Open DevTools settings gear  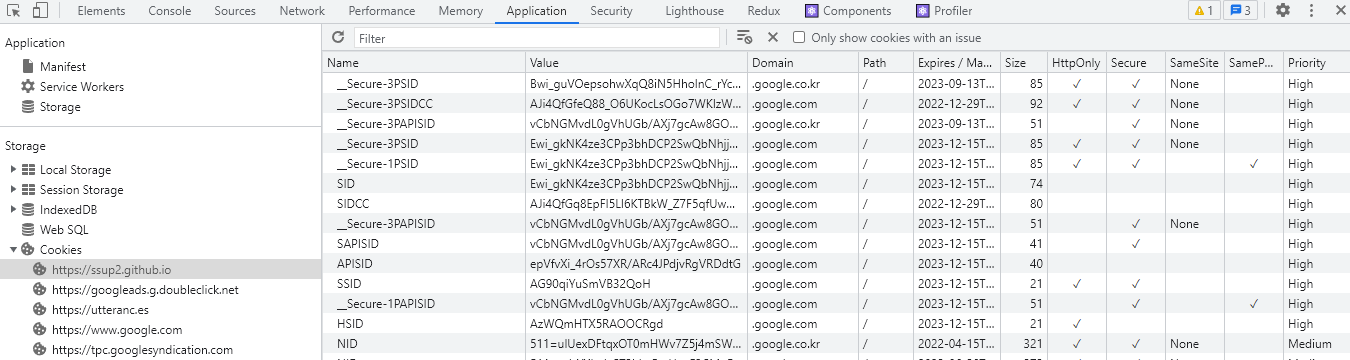[1283, 11]
